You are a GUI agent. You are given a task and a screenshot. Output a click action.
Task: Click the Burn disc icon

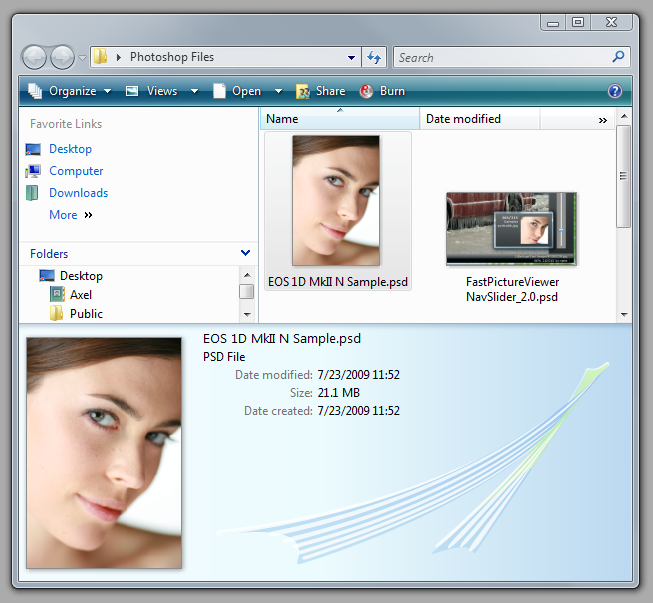coord(366,91)
